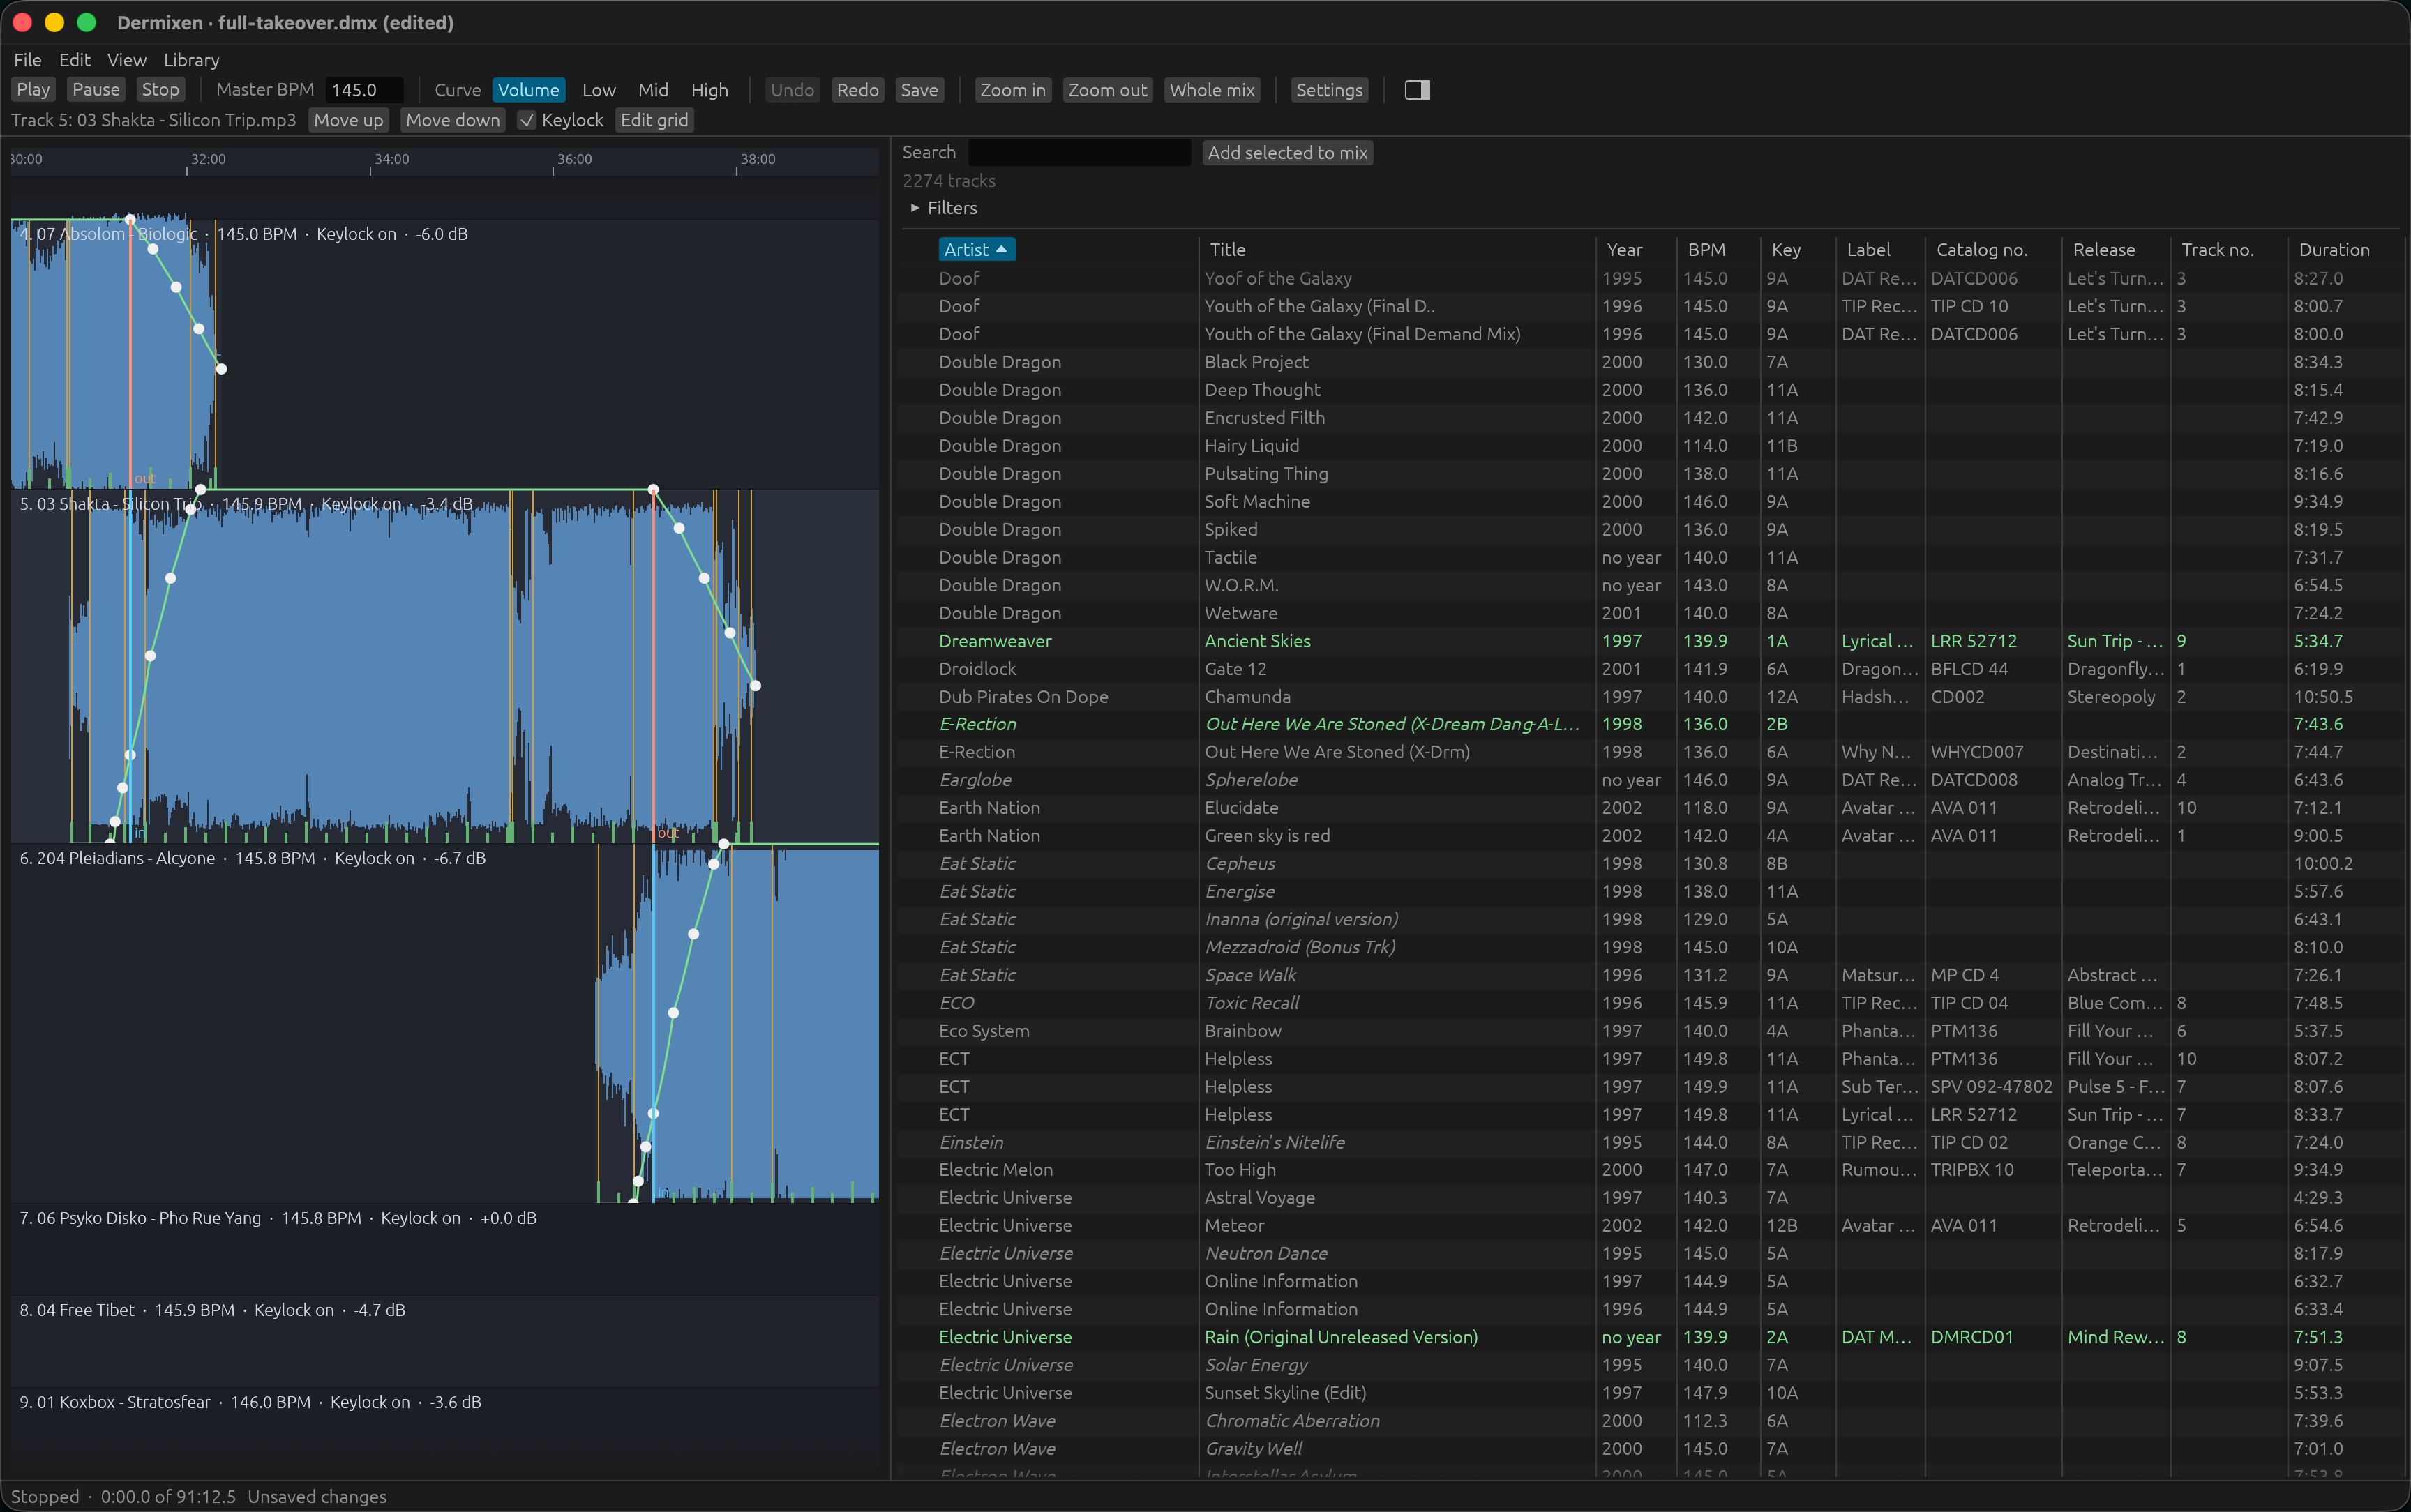This screenshot has width=2411, height=1512.
Task: Sort by the Key column header
Action: coord(1785,250)
